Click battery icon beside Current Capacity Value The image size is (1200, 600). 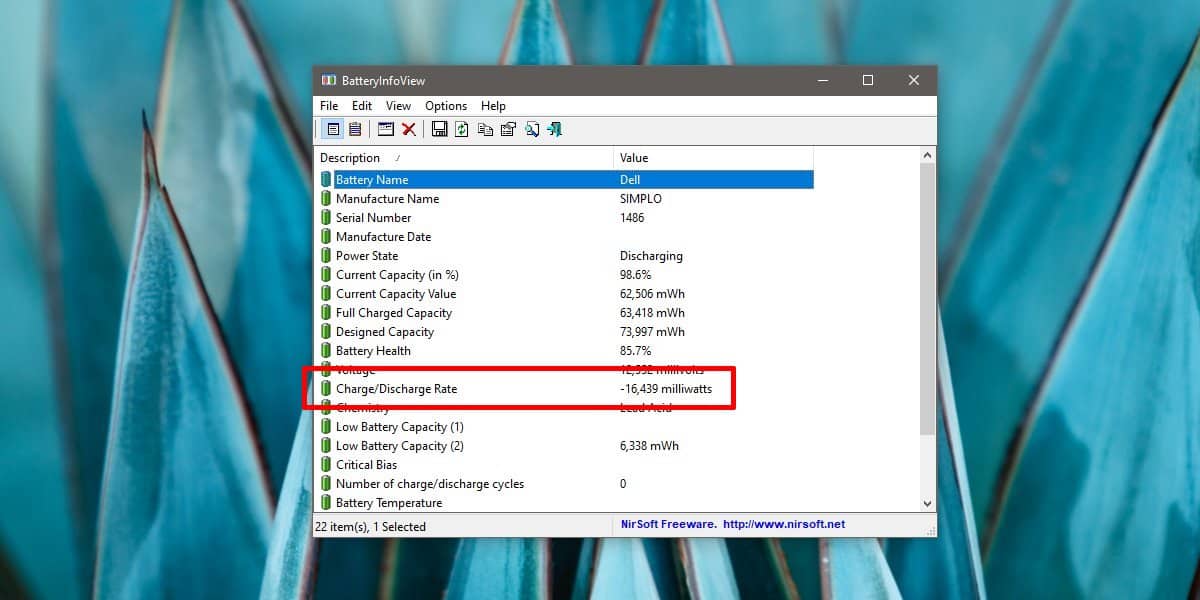coord(326,294)
